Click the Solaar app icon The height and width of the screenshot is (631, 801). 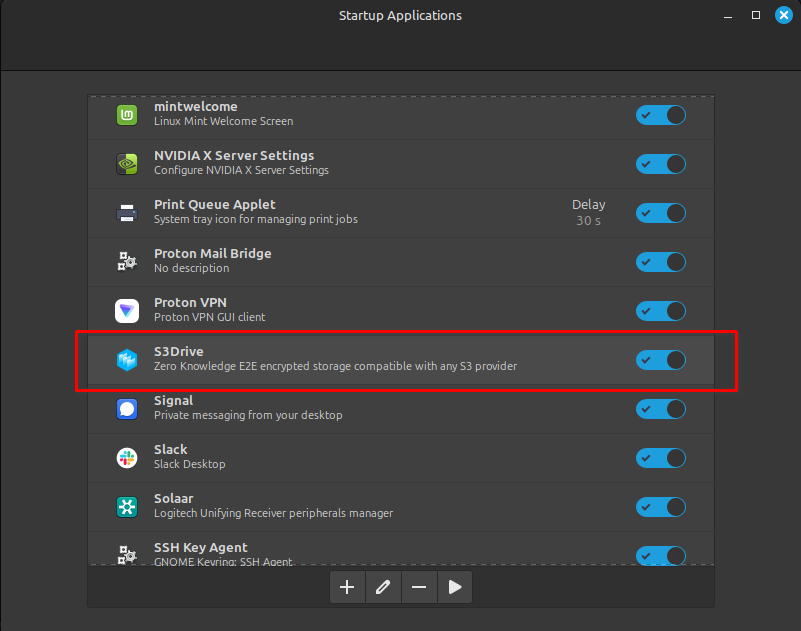[127, 507]
